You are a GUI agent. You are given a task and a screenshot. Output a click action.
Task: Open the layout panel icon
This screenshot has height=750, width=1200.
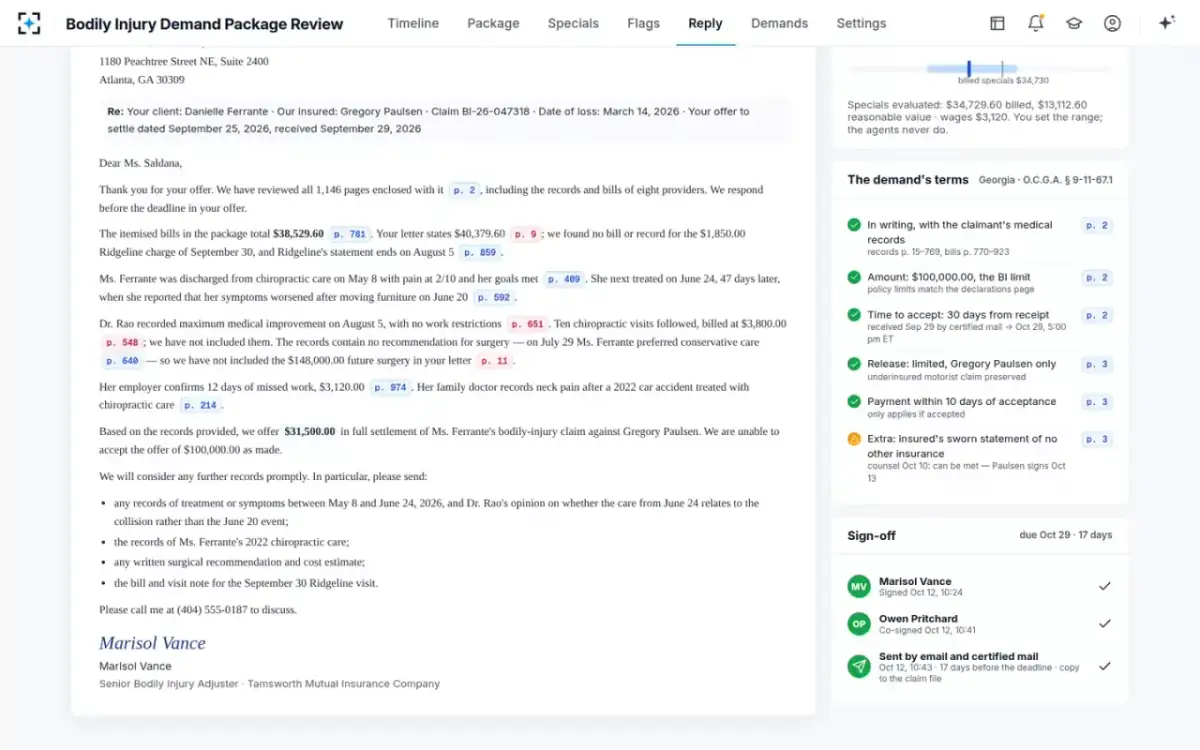[997, 23]
